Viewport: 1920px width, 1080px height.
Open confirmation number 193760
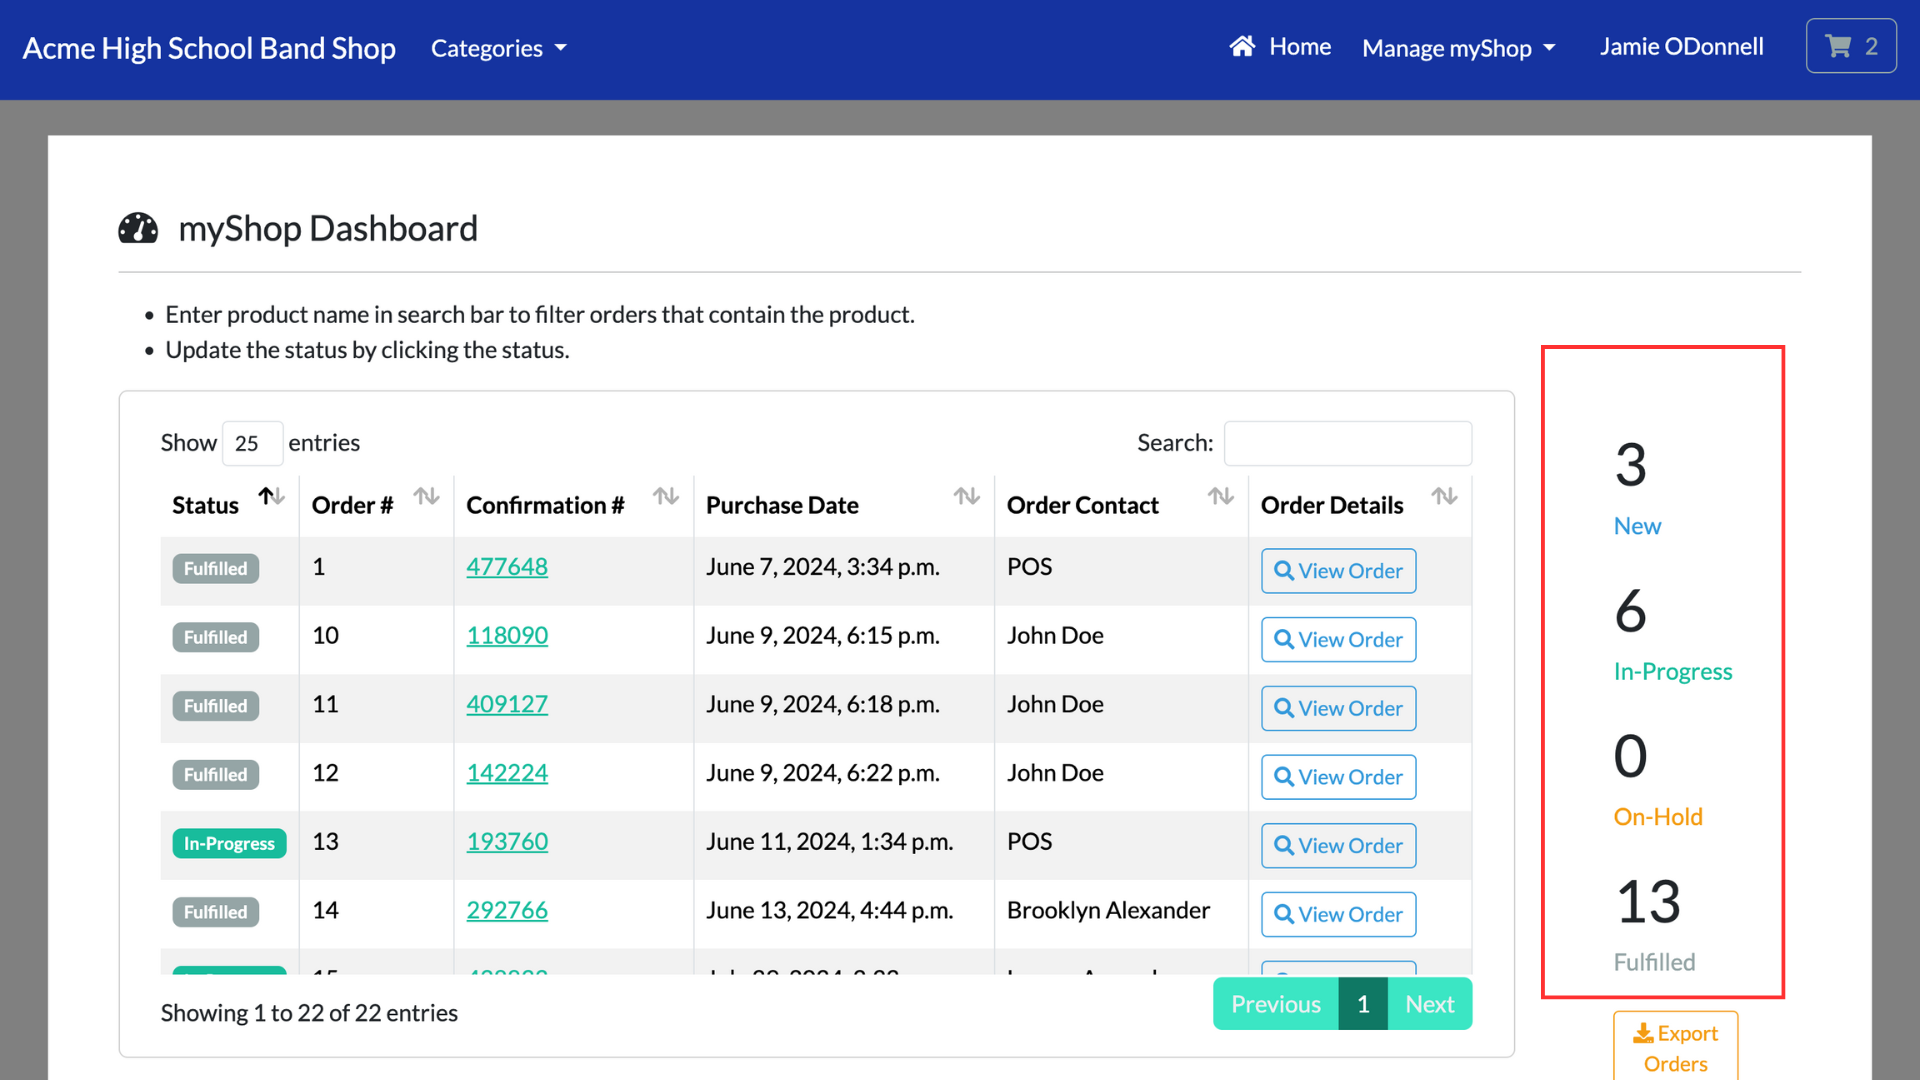(507, 842)
